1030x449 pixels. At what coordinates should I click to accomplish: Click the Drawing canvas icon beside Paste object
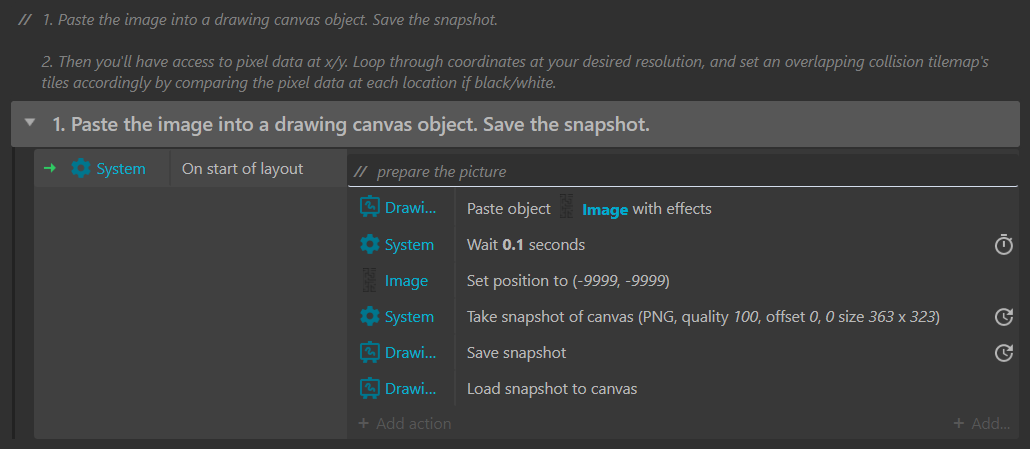370,208
